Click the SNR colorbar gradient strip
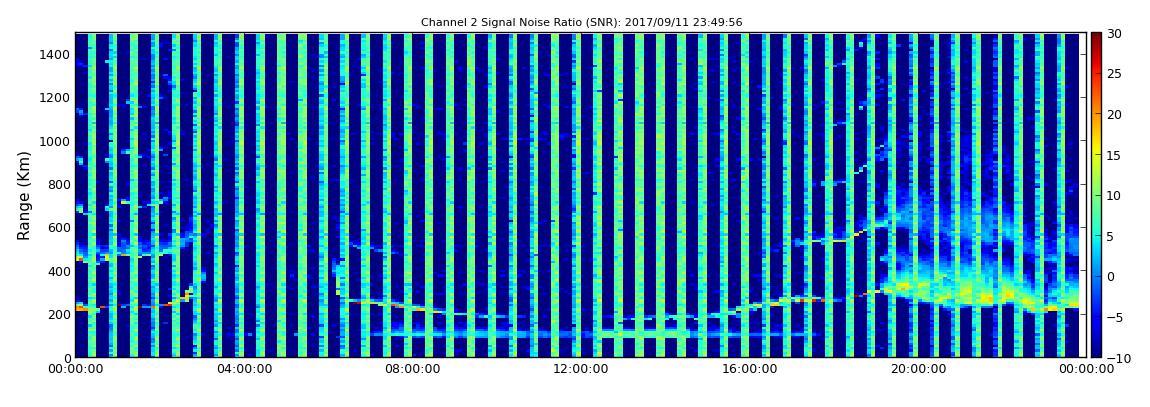The height and width of the screenshot is (407, 1150). point(1096,195)
